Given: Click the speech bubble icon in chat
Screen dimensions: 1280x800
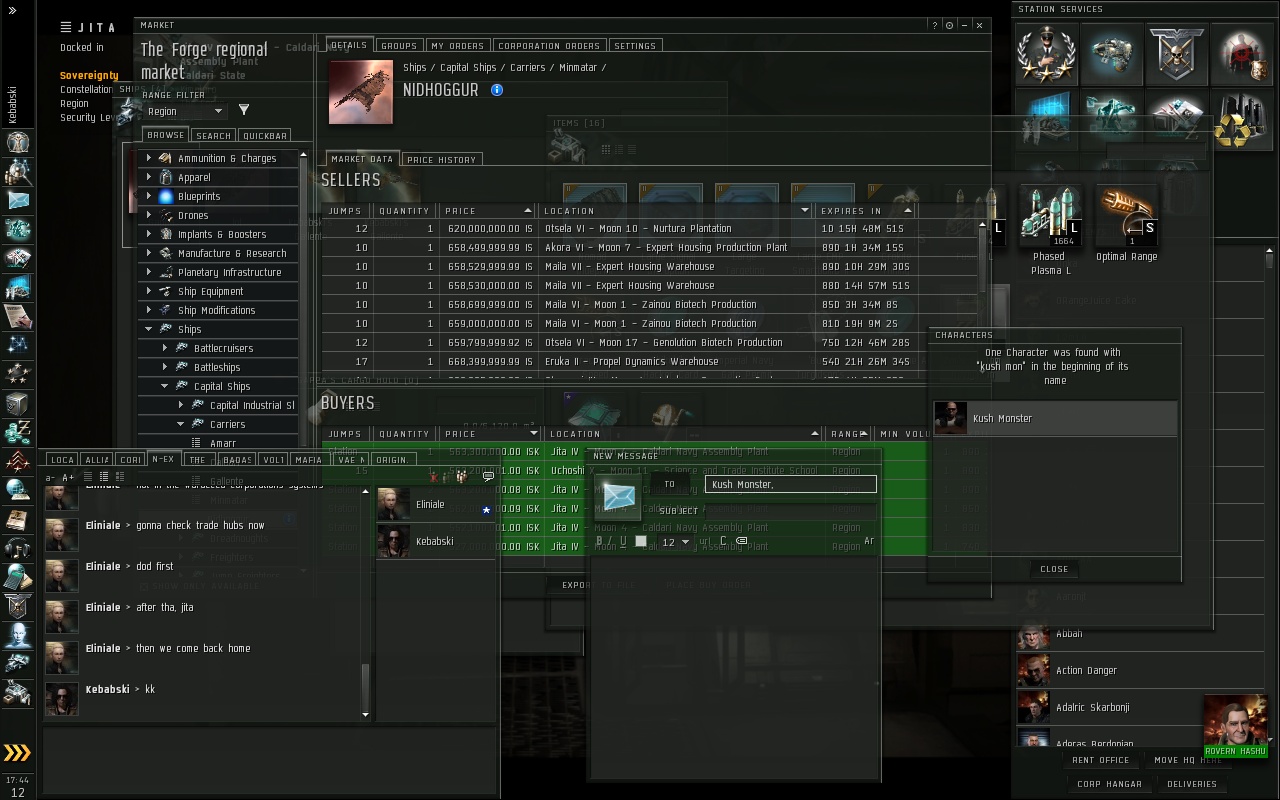Looking at the screenshot, I should click(x=488, y=477).
